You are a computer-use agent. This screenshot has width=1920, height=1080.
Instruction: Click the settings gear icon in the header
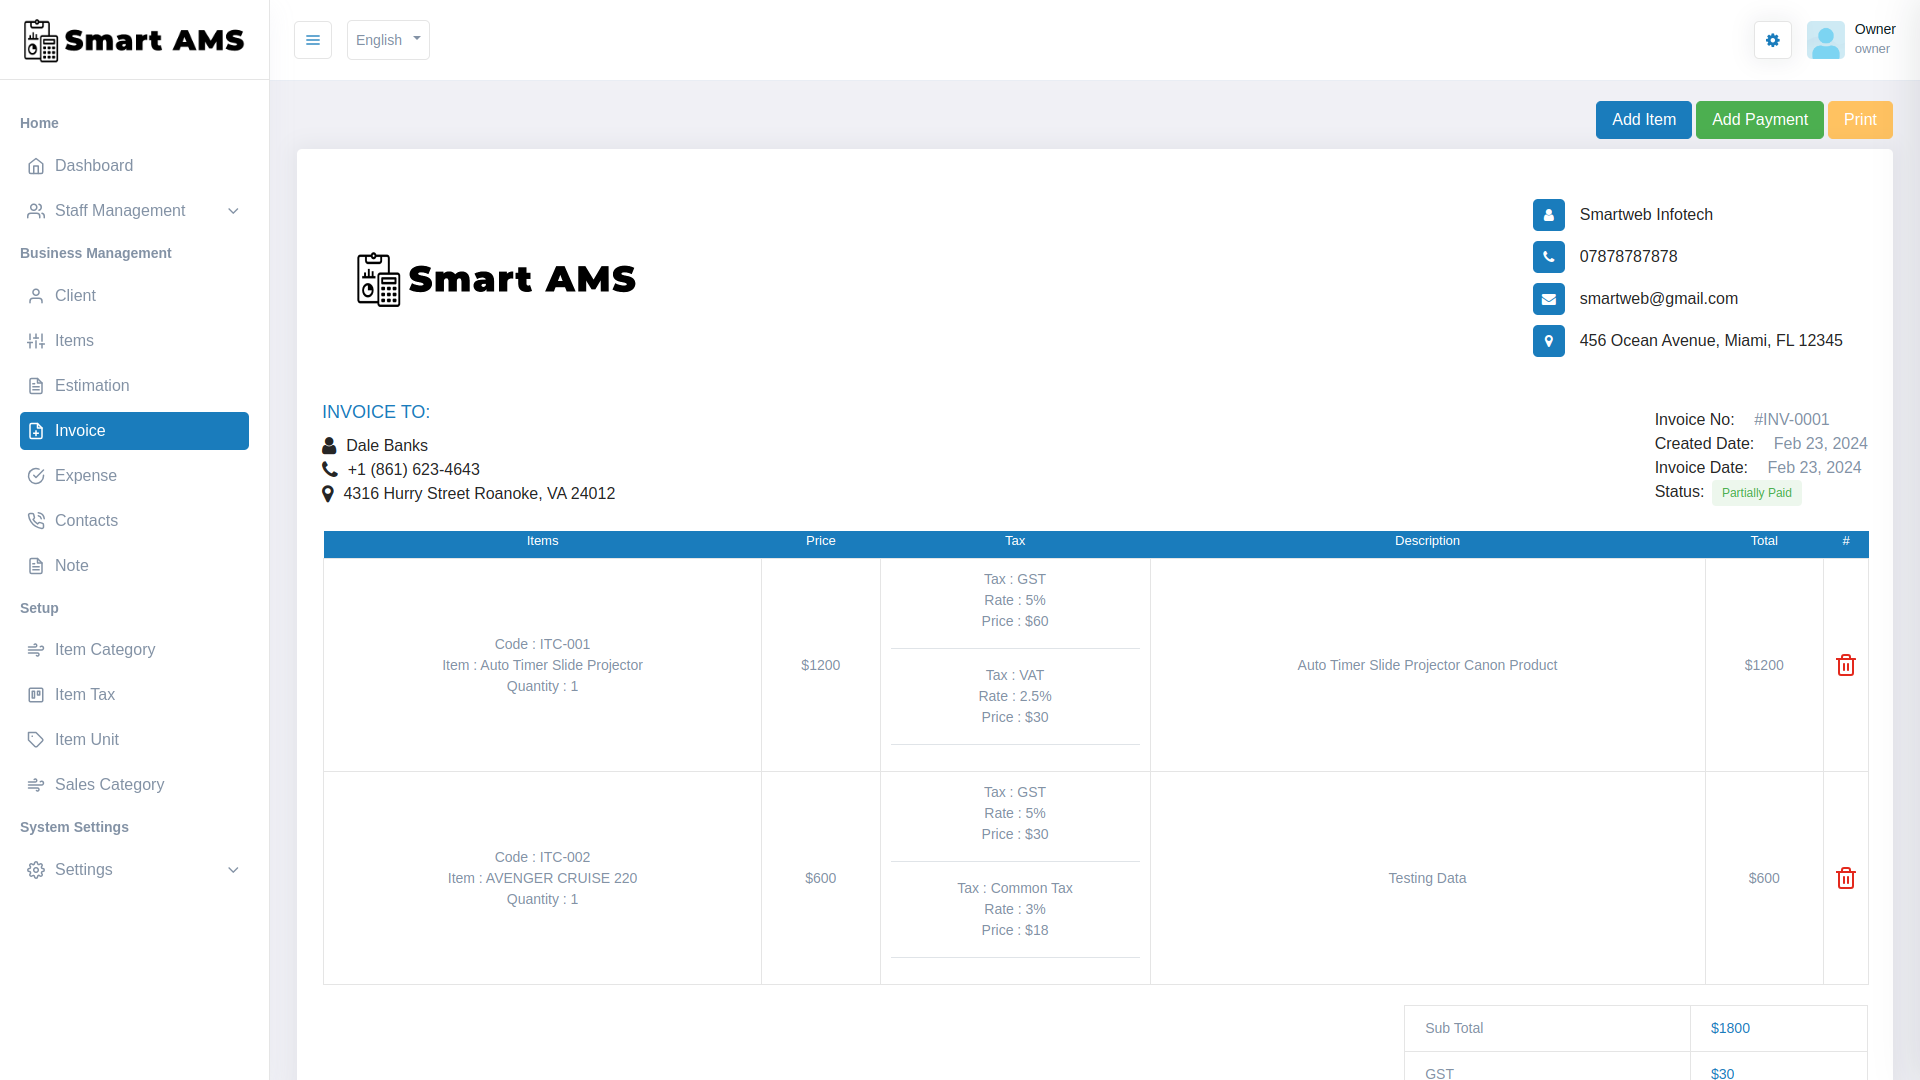click(1772, 40)
